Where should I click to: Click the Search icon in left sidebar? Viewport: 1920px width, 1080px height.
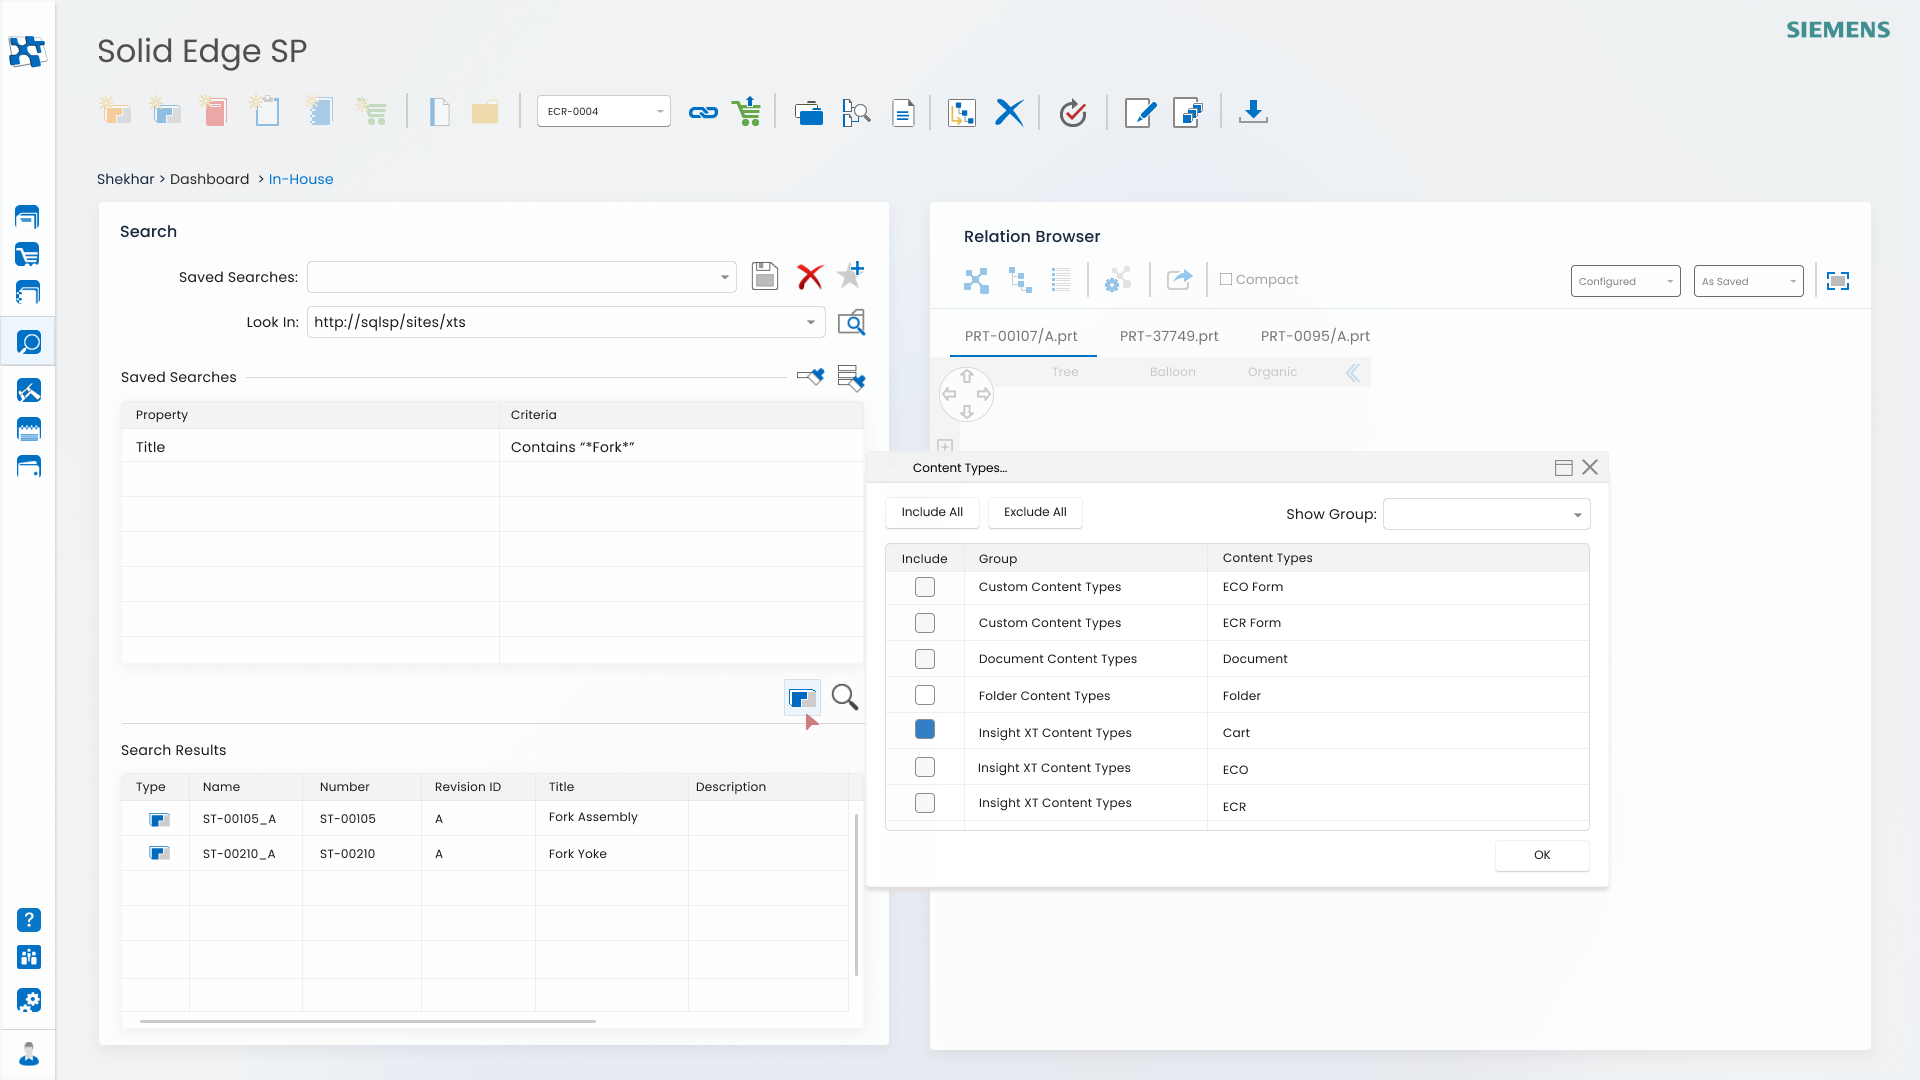pos(29,343)
